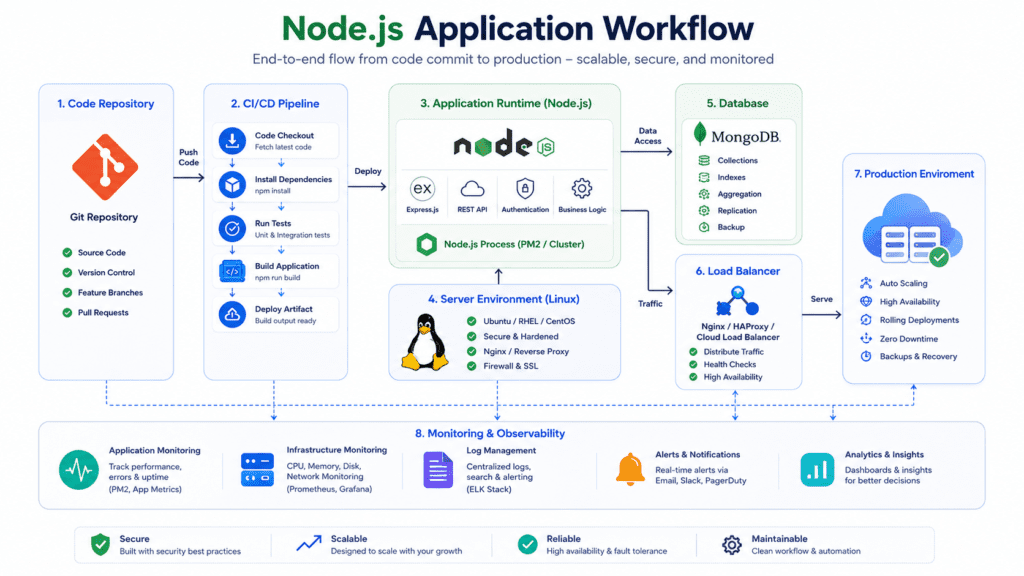Click the Nginx / Reverse Proxy check

[x=472, y=351]
